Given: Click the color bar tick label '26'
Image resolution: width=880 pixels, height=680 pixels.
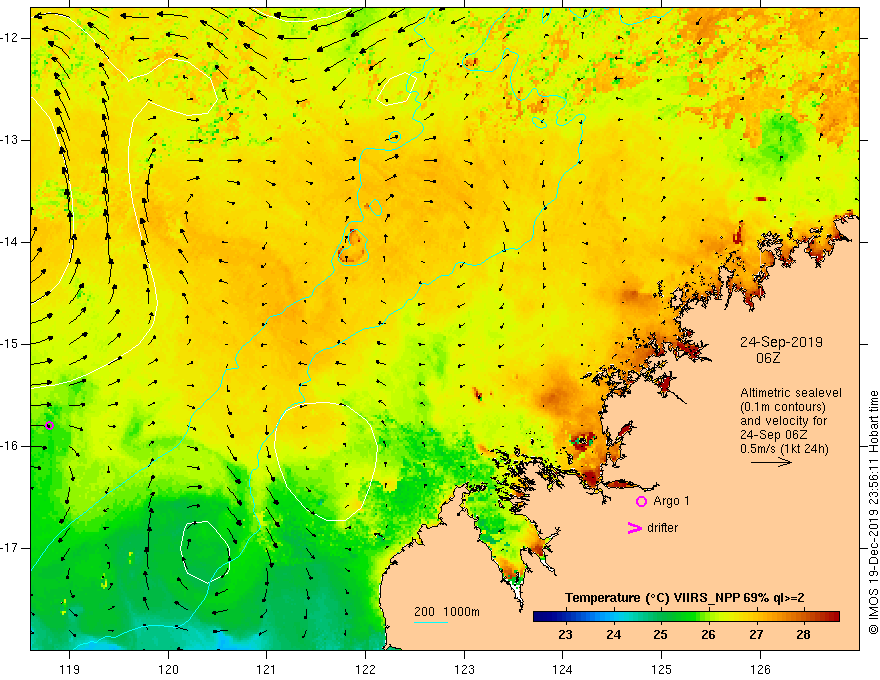Looking at the screenshot, I should coord(708,635).
